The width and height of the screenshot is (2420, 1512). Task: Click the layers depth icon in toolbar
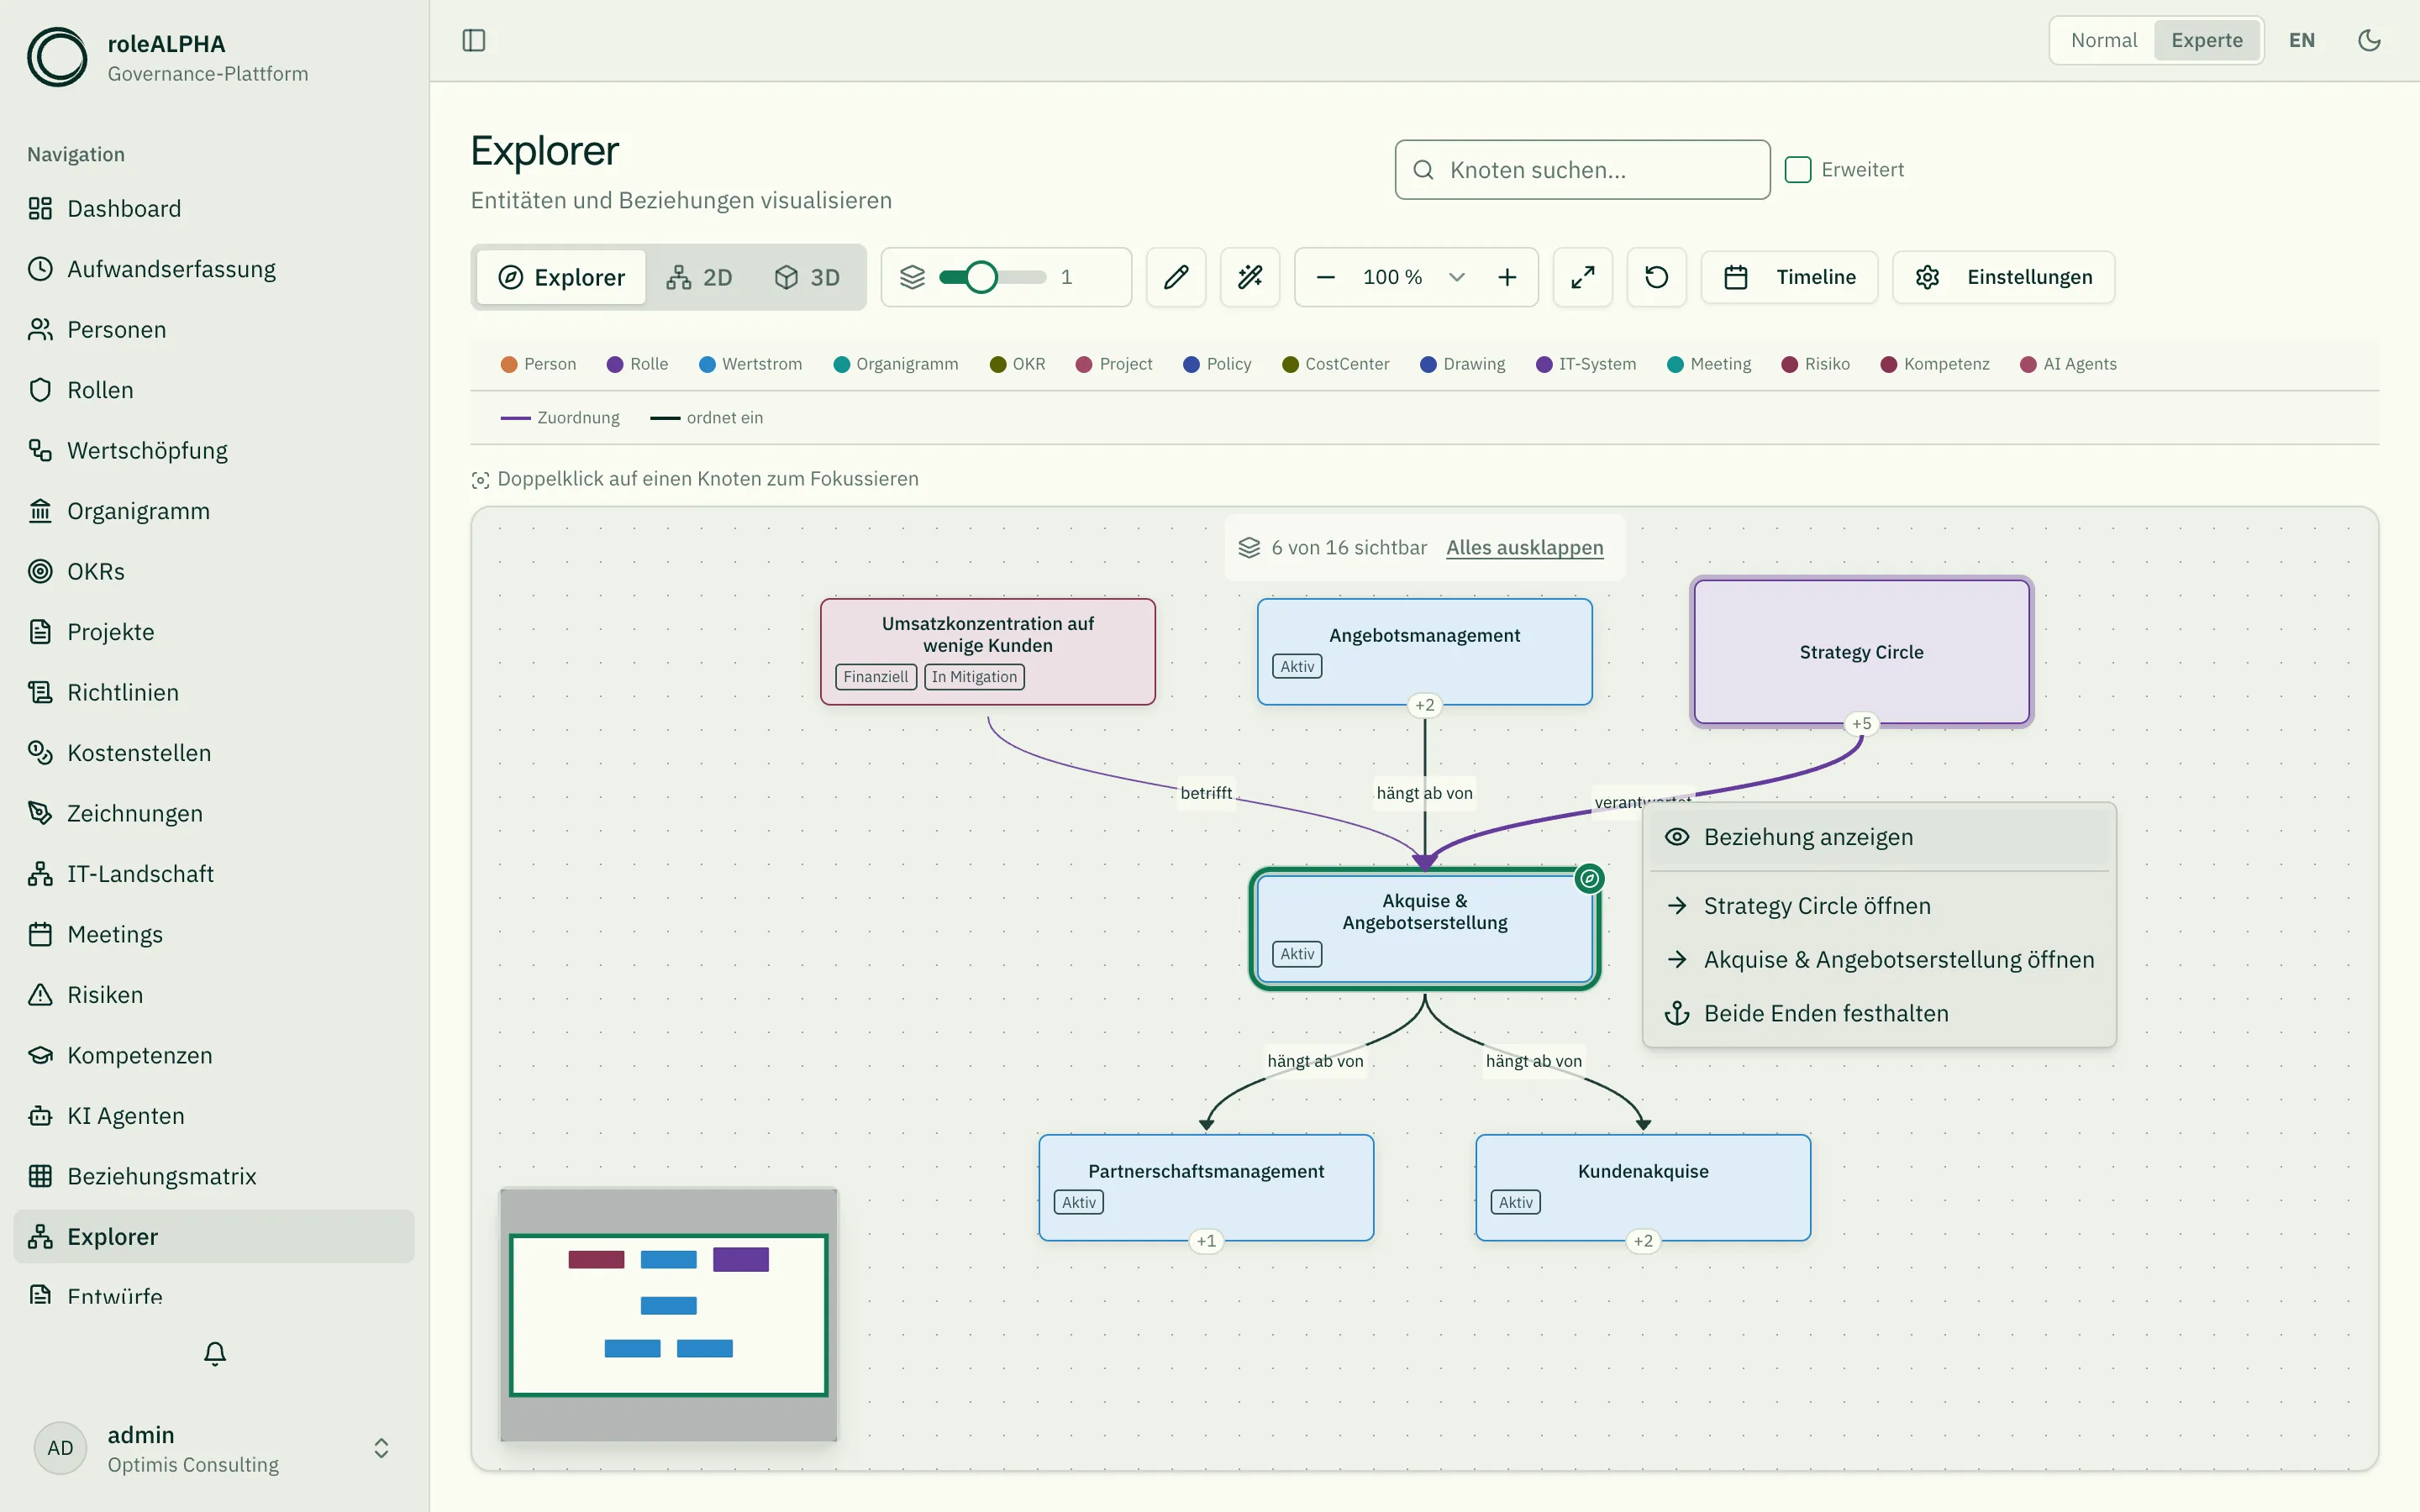(x=912, y=277)
